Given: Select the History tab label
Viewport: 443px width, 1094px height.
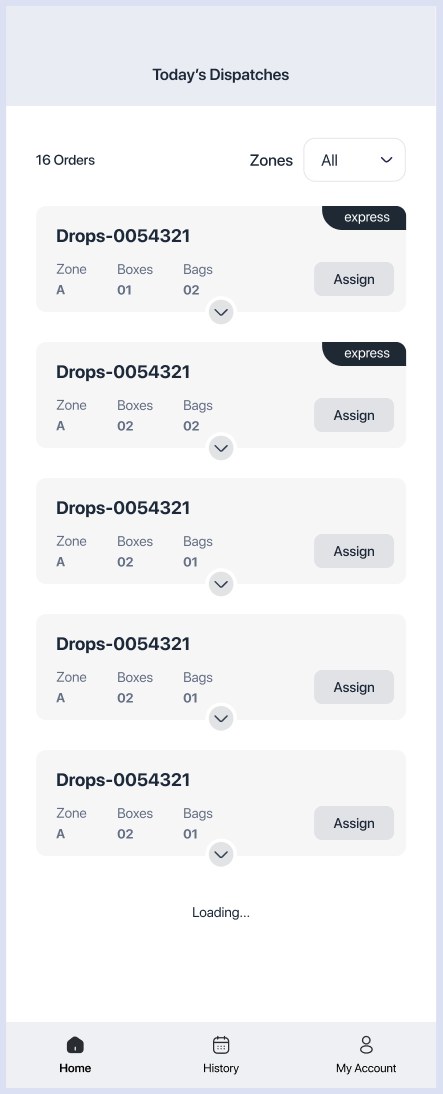Looking at the screenshot, I should tap(221, 1068).
